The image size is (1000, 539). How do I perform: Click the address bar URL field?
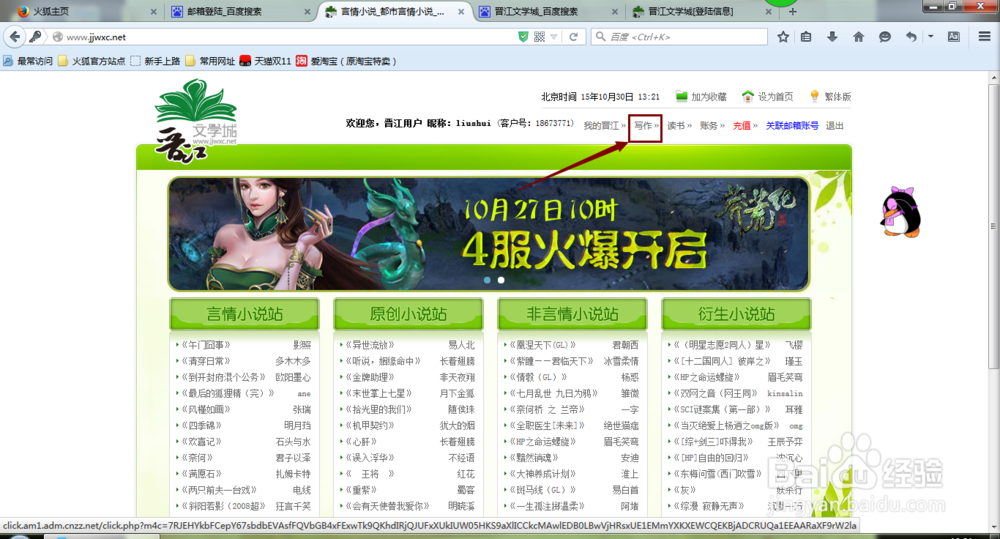click(287, 37)
